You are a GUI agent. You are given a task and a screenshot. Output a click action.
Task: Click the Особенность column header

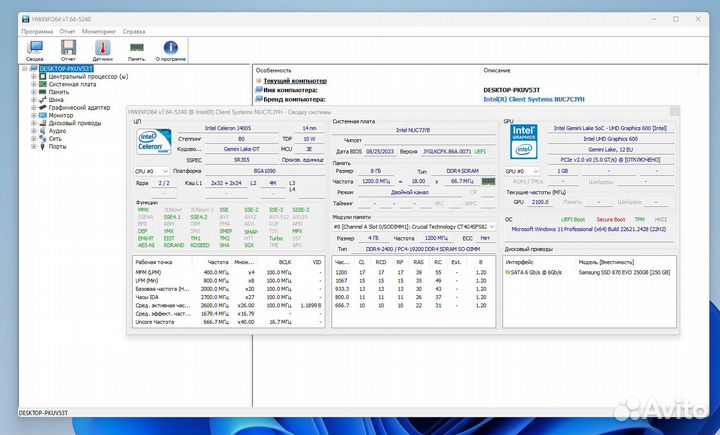point(274,70)
